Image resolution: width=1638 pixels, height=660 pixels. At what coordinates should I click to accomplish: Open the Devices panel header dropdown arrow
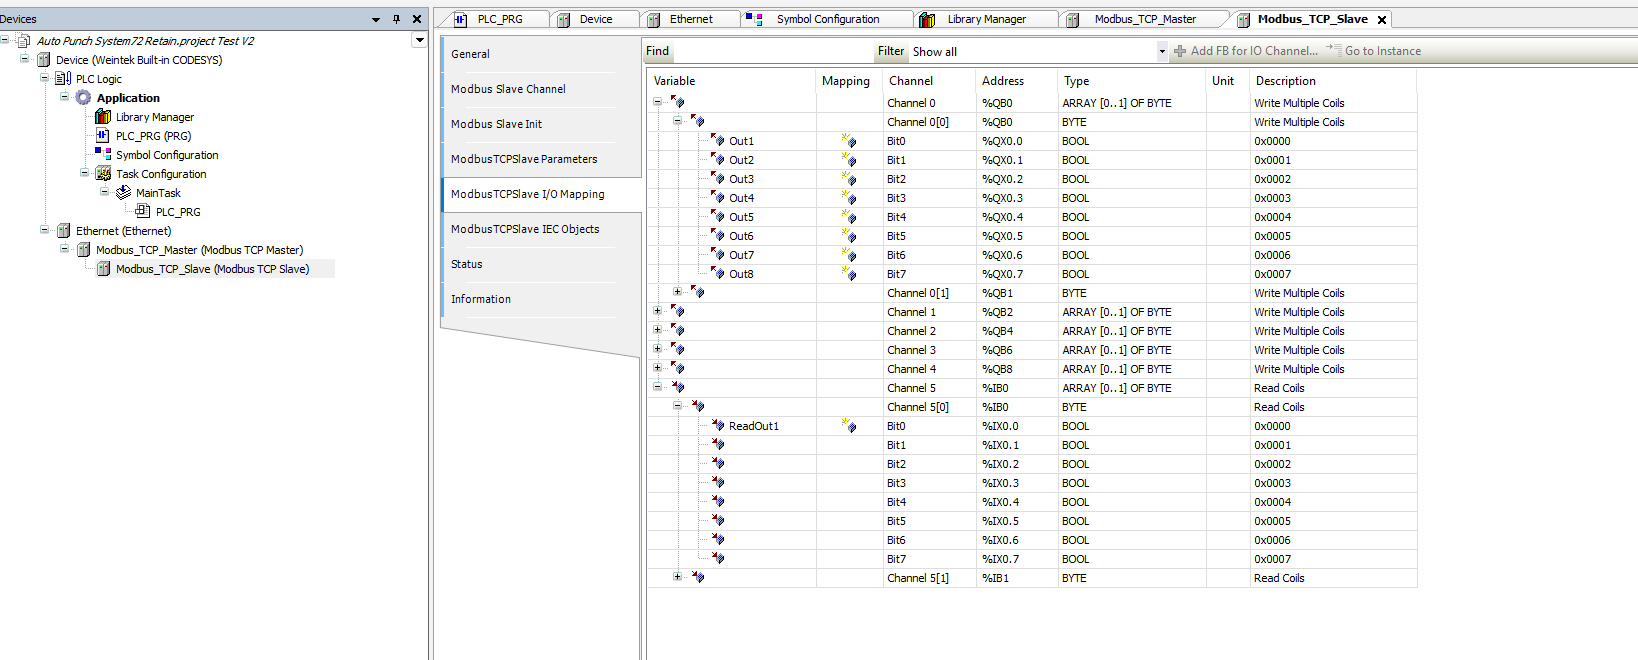[376, 19]
